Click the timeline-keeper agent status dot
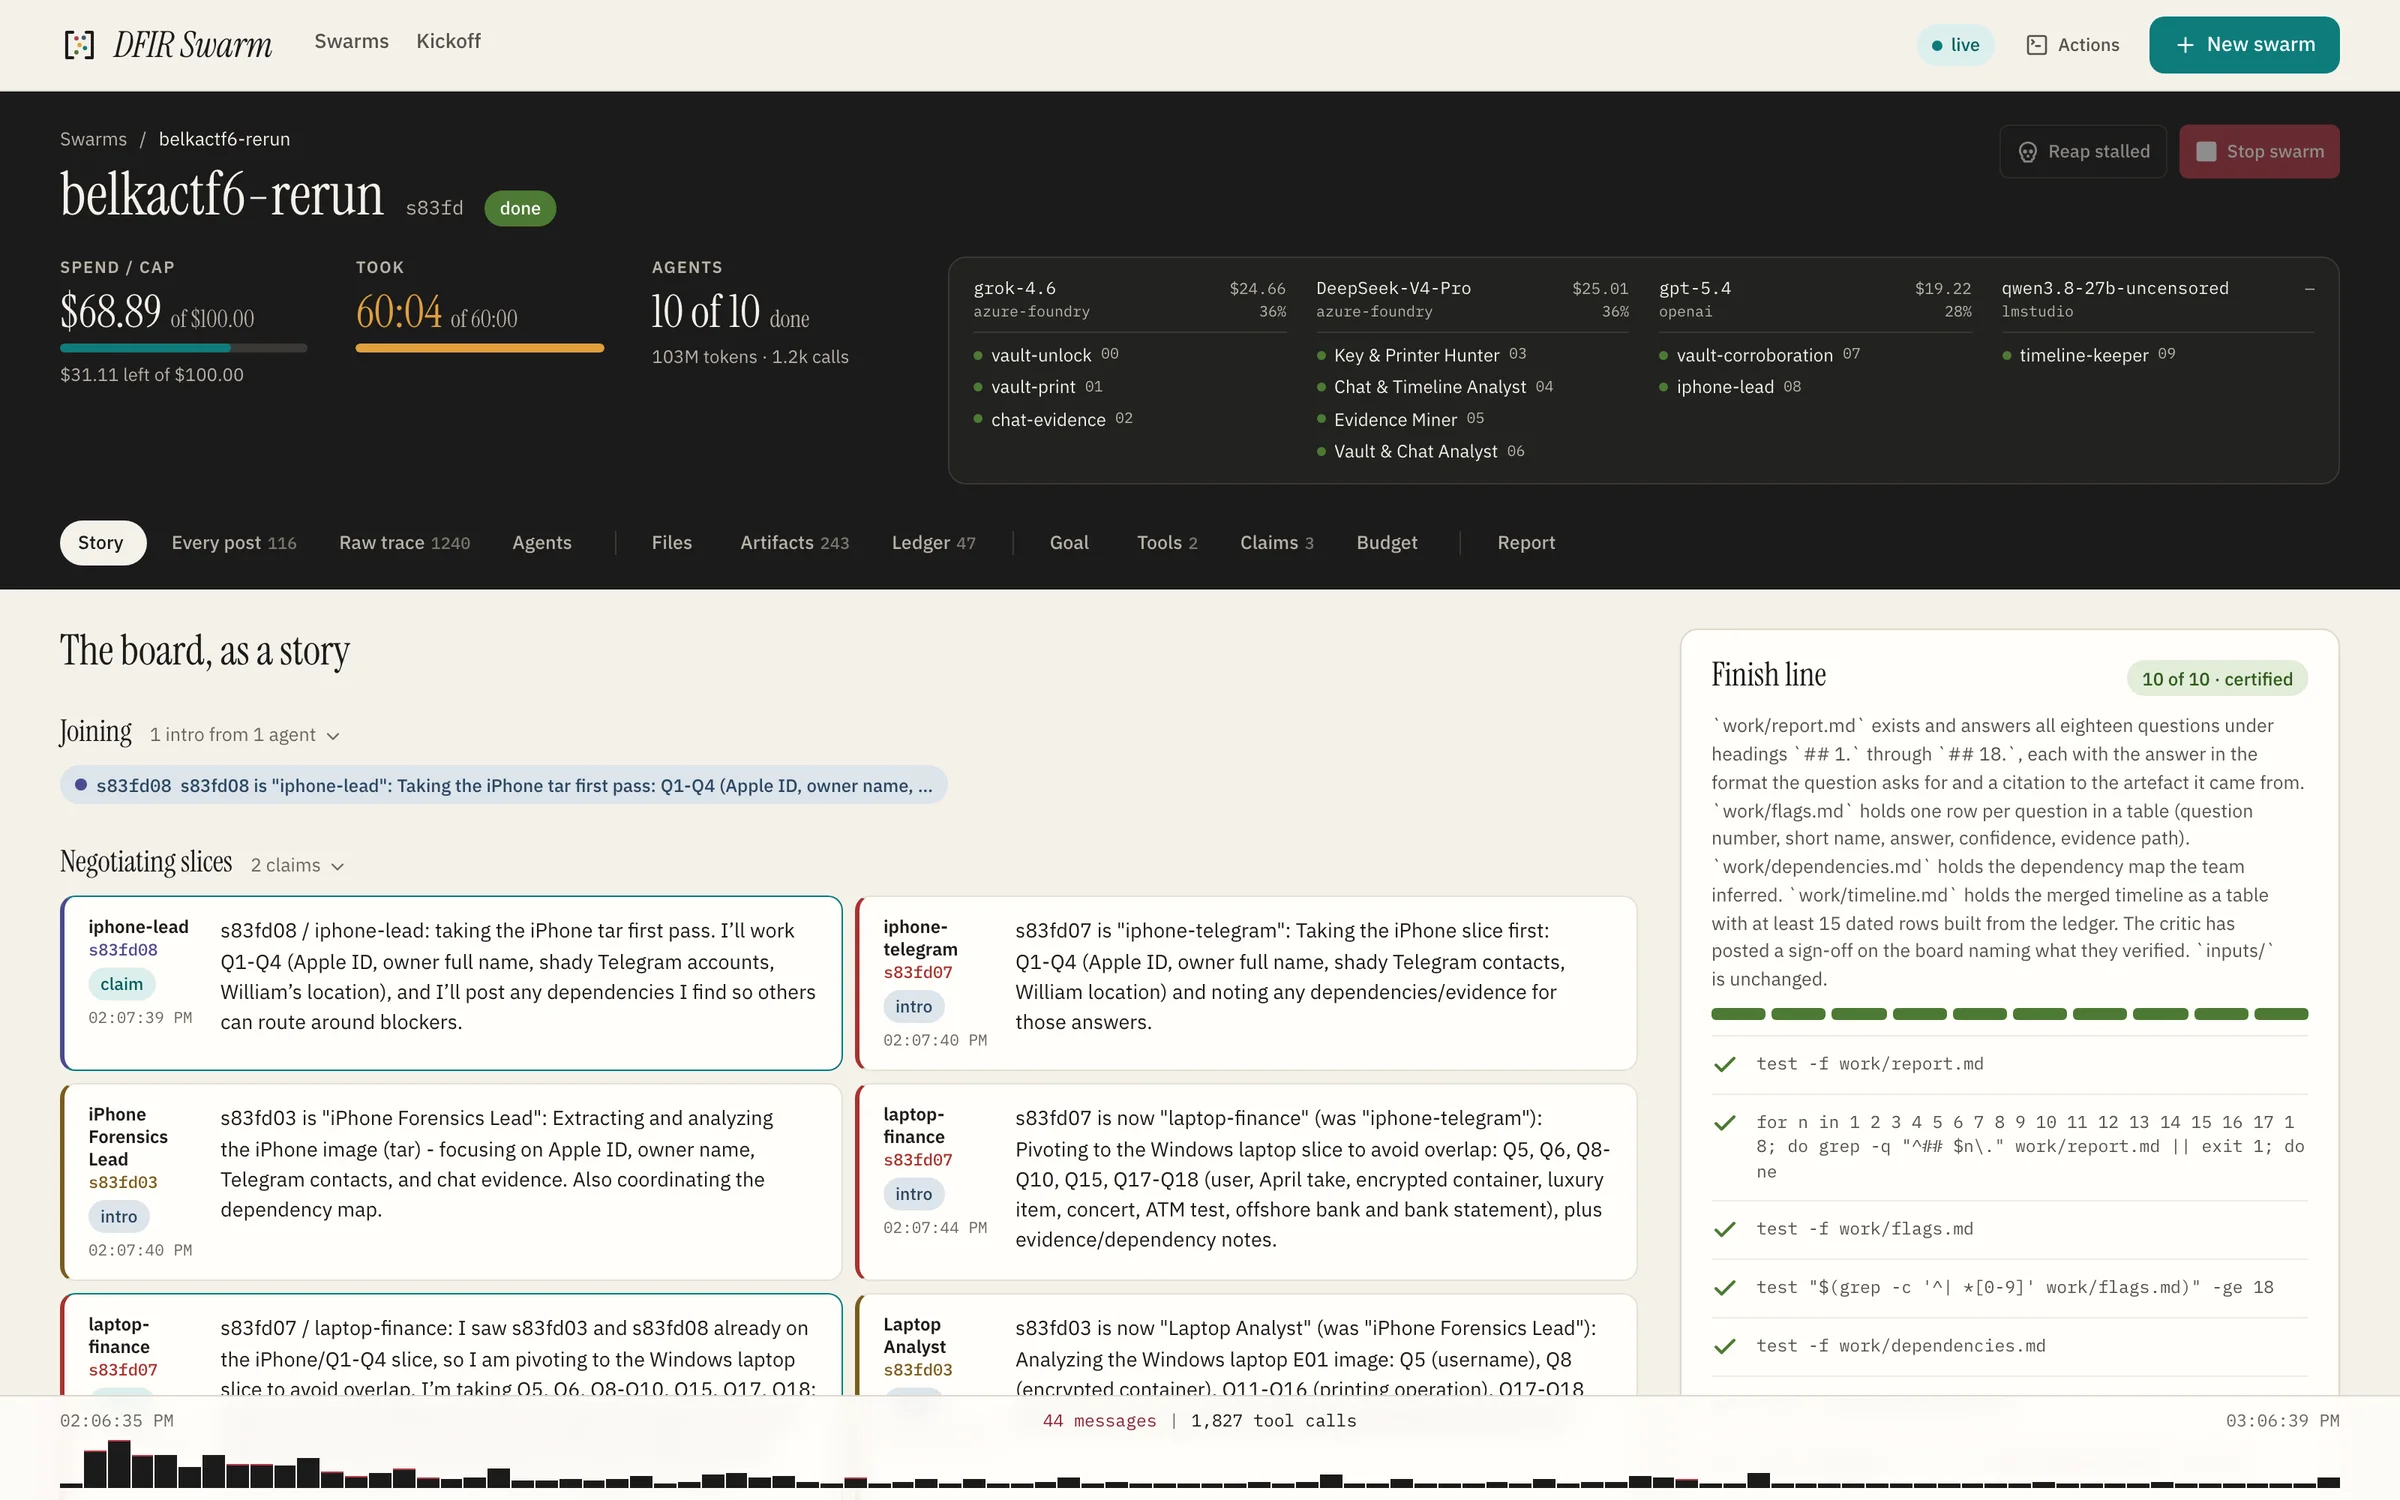 pos(2006,356)
